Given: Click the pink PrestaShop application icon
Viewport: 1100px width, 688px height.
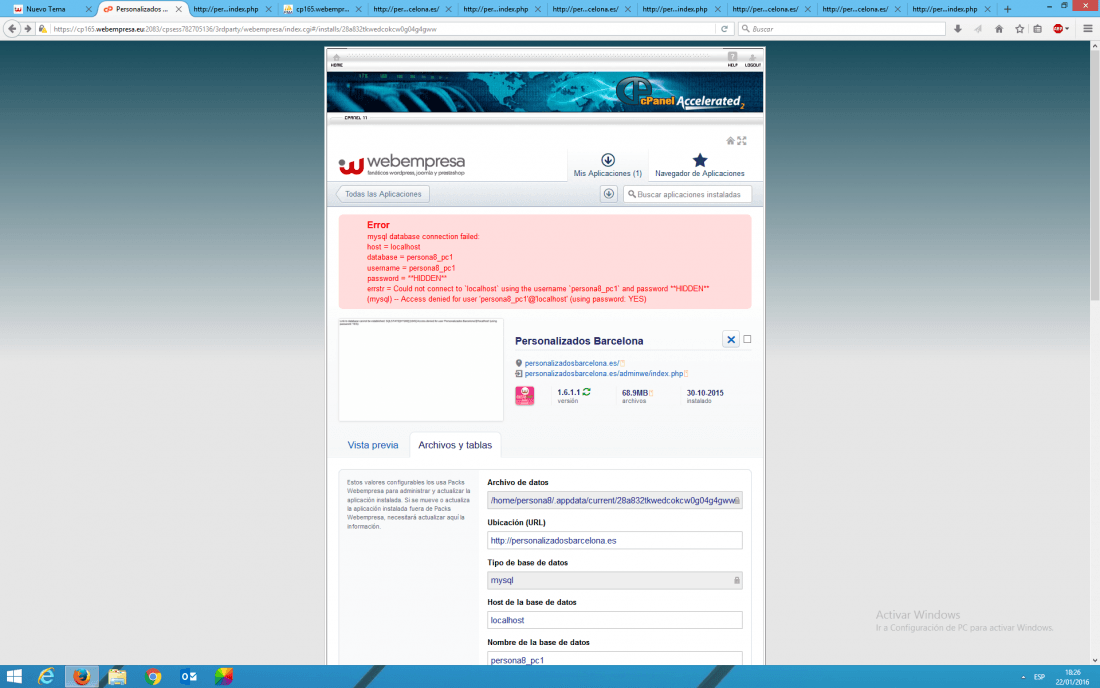Looking at the screenshot, I should click(x=525, y=396).
